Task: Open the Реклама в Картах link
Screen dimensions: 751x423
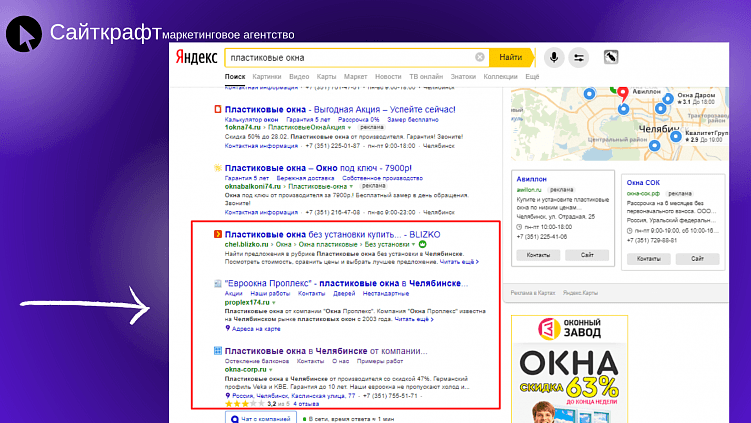Action: point(533,293)
